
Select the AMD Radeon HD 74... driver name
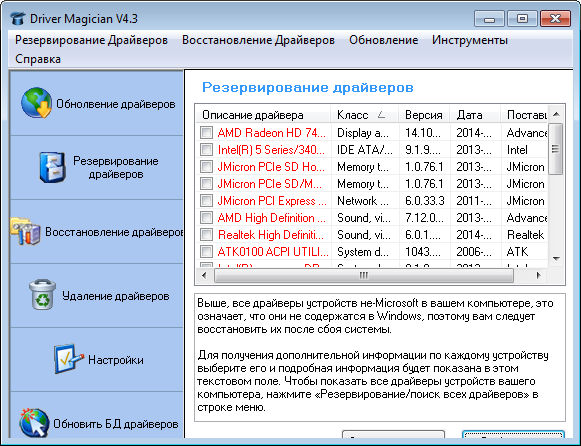pos(272,133)
